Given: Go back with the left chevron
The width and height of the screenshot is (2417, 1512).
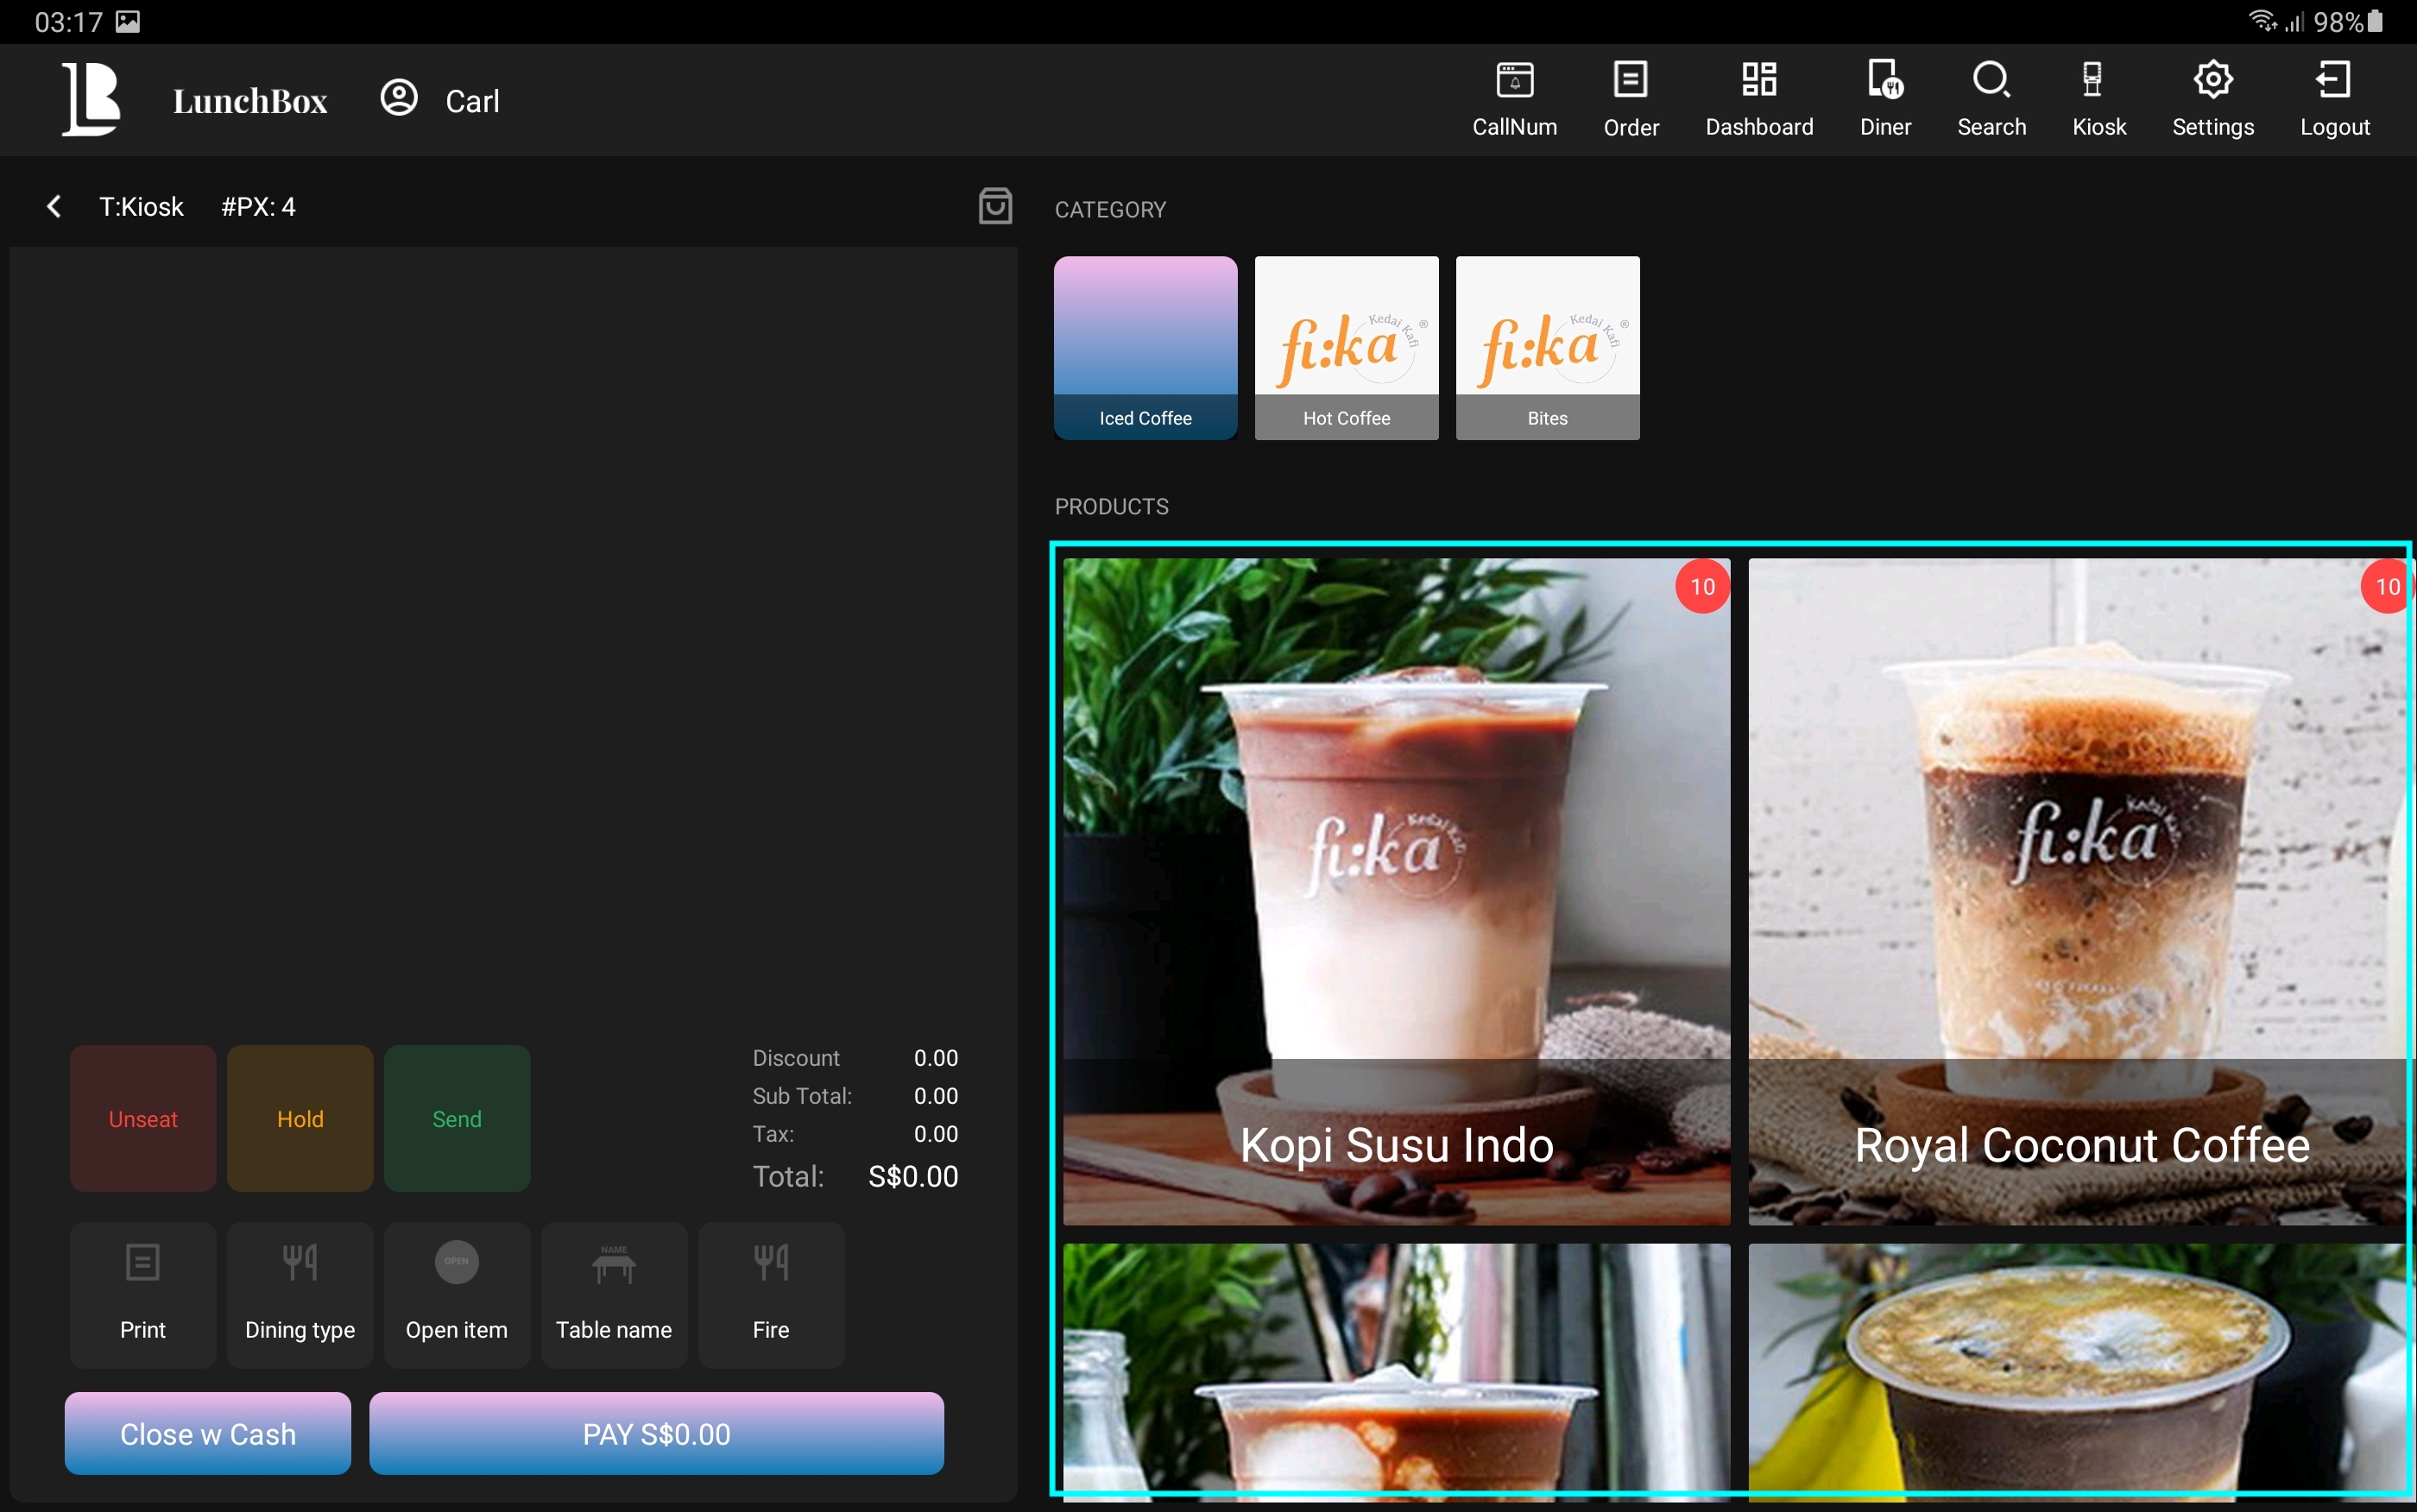Looking at the screenshot, I should point(54,207).
